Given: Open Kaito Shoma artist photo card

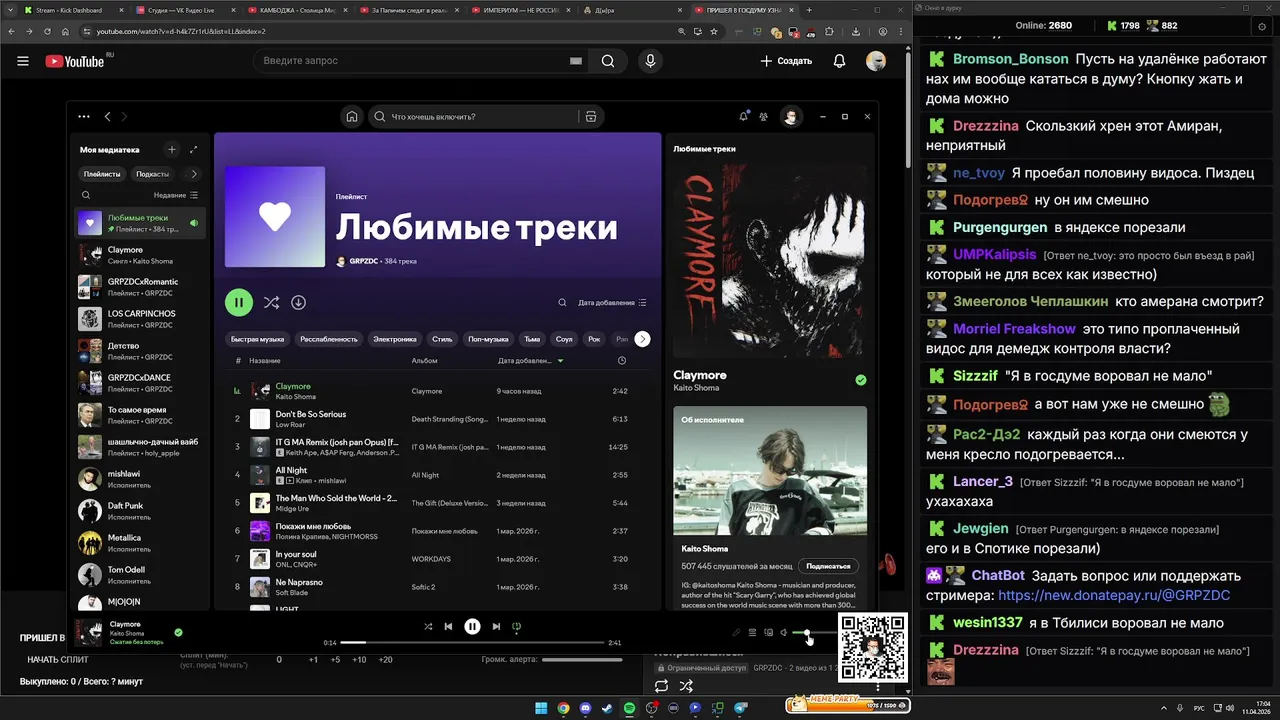Looking at the screenshot, I should coord(770,471).
